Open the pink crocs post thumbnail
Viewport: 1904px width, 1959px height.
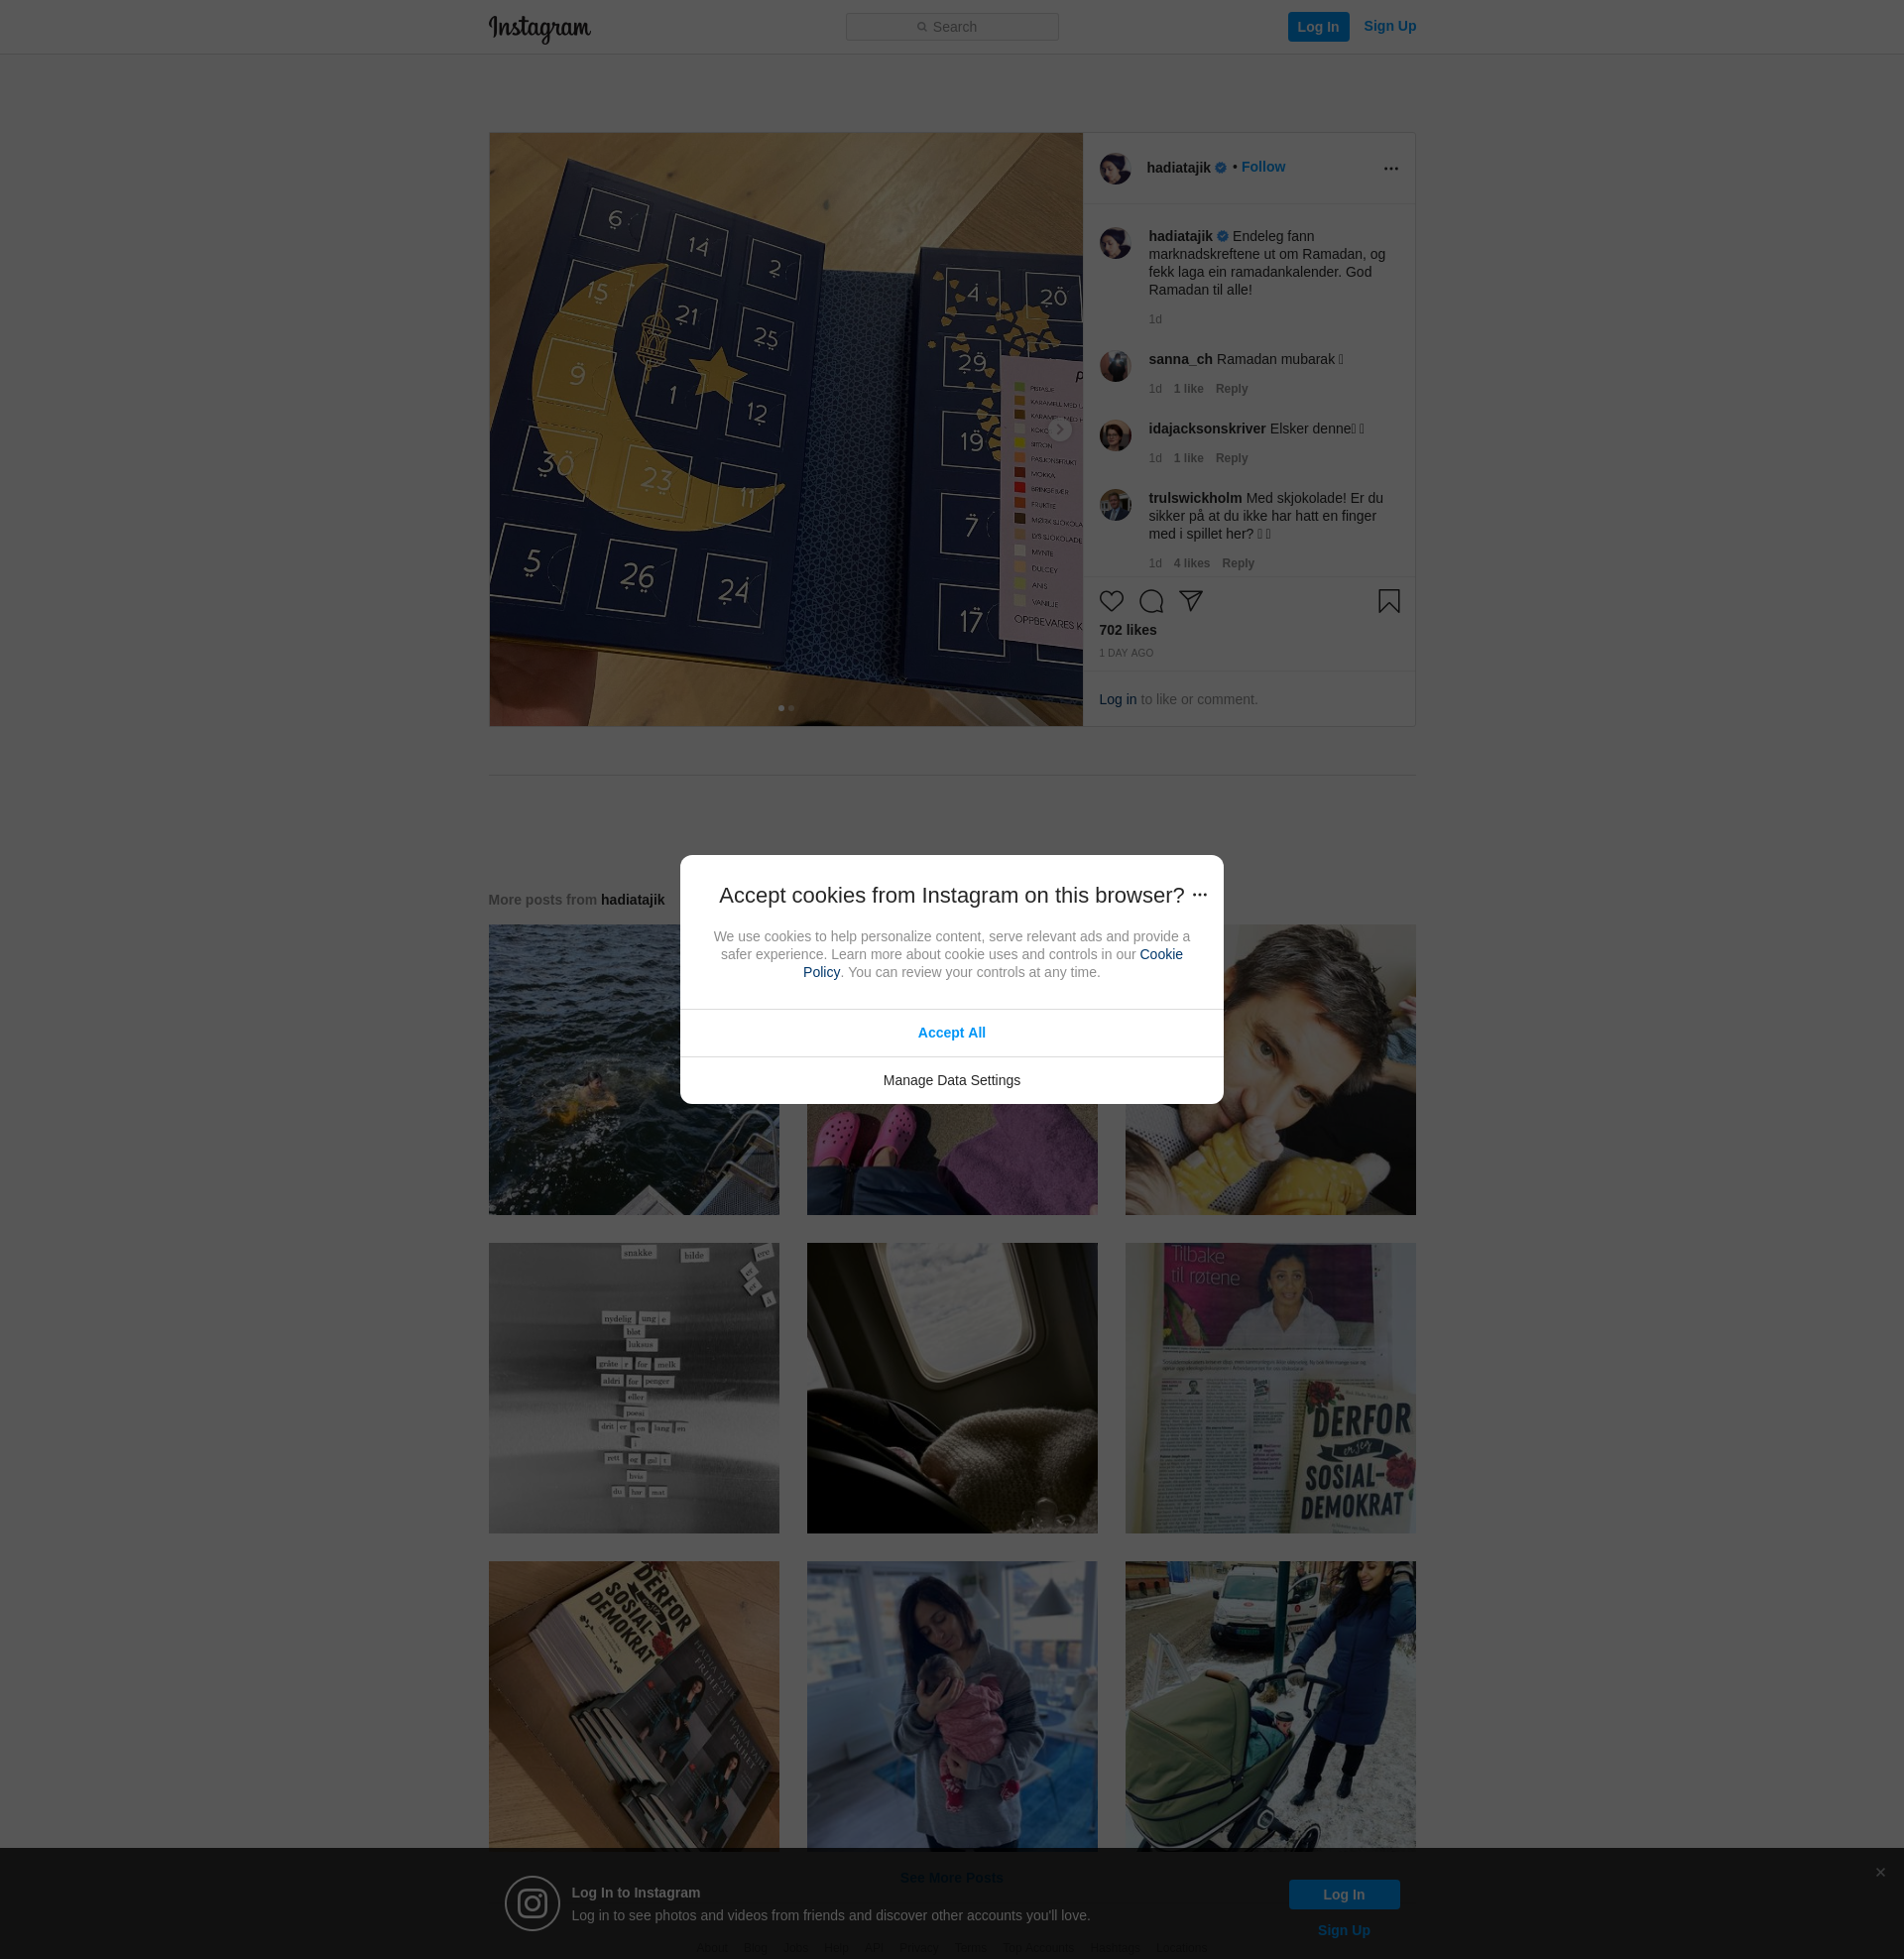click(951, 1160)
